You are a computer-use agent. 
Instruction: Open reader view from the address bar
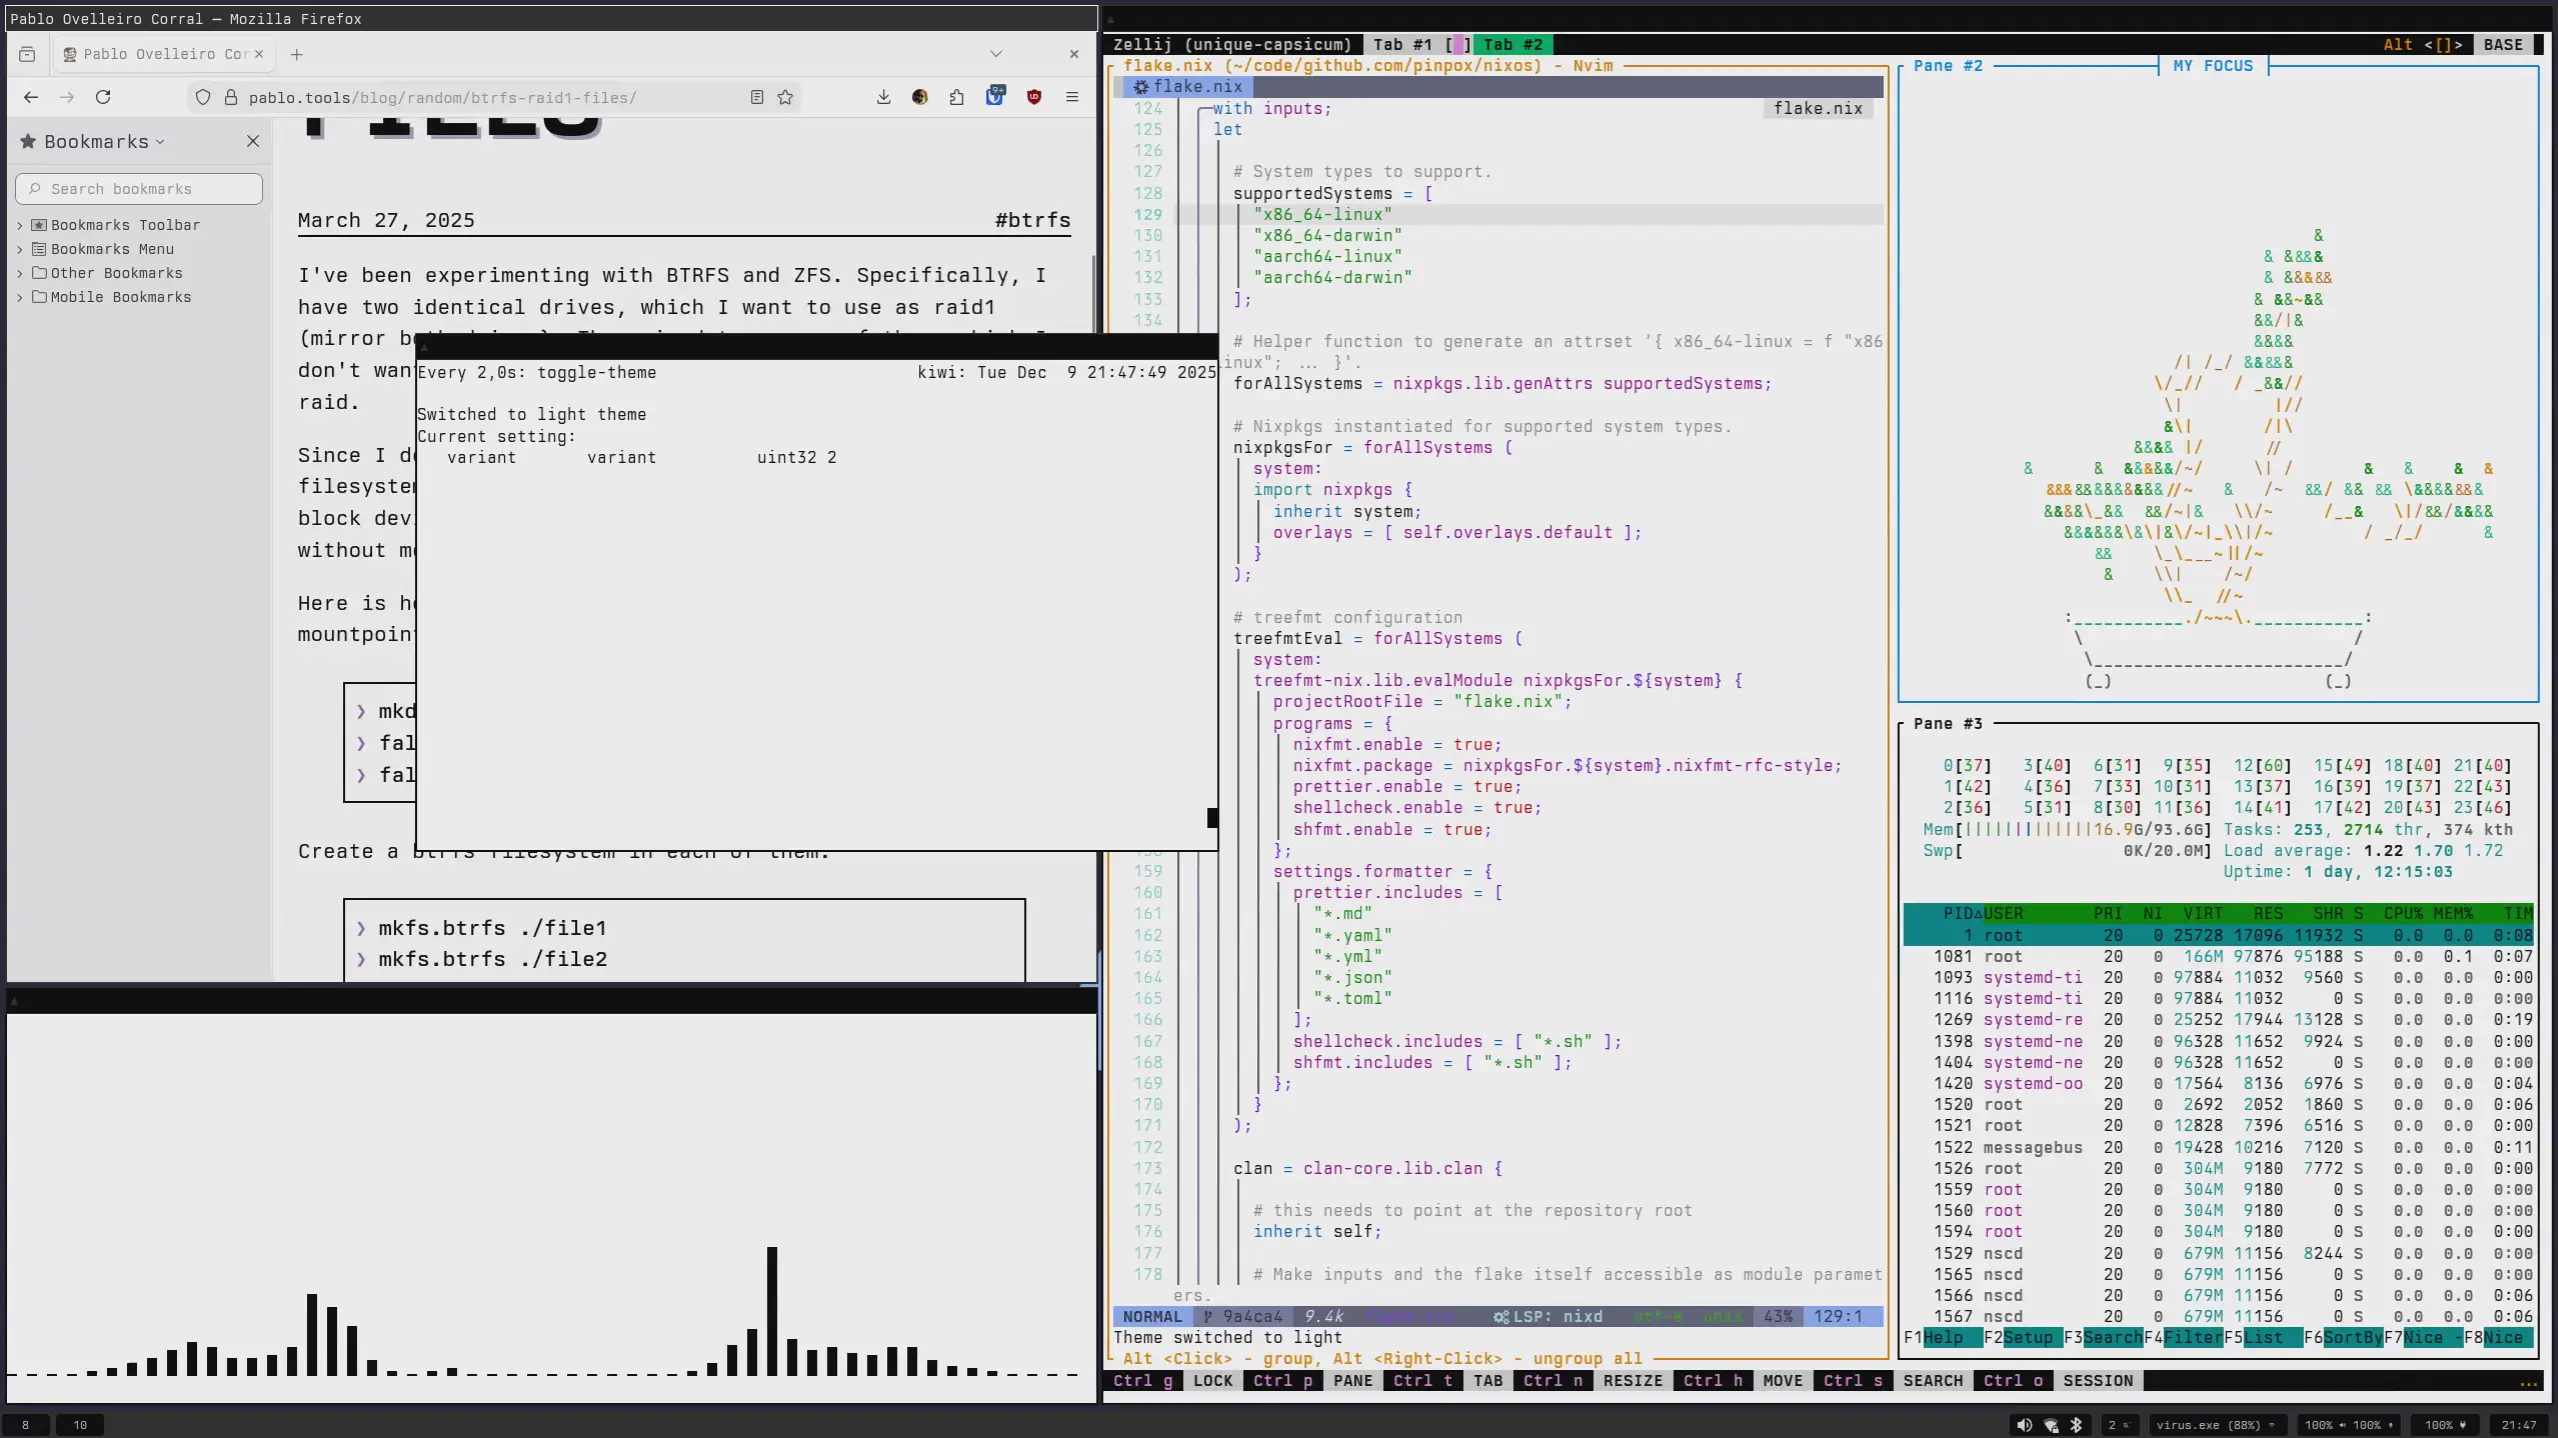tap(757, 97)
